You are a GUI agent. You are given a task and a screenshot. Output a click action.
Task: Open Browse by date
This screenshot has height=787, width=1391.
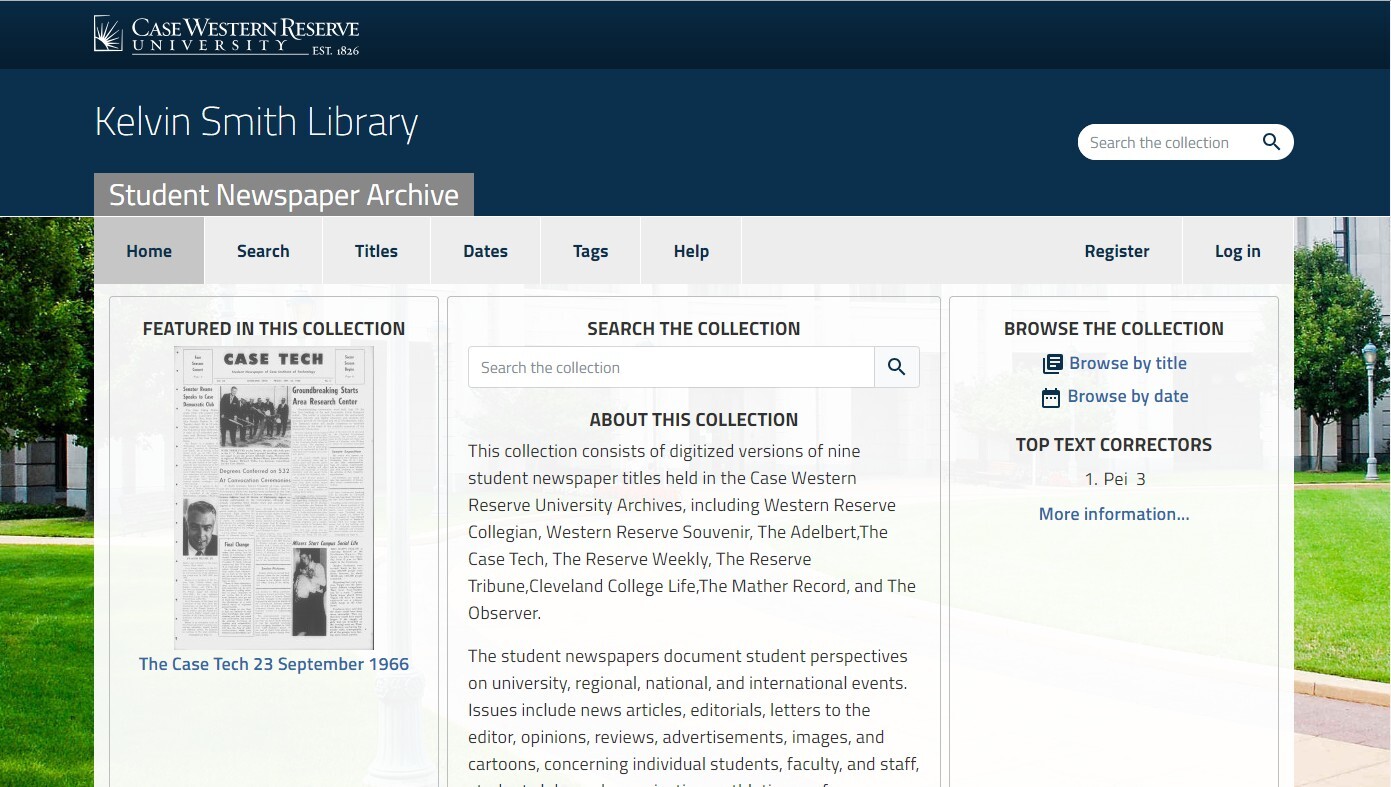[1128, 396]
